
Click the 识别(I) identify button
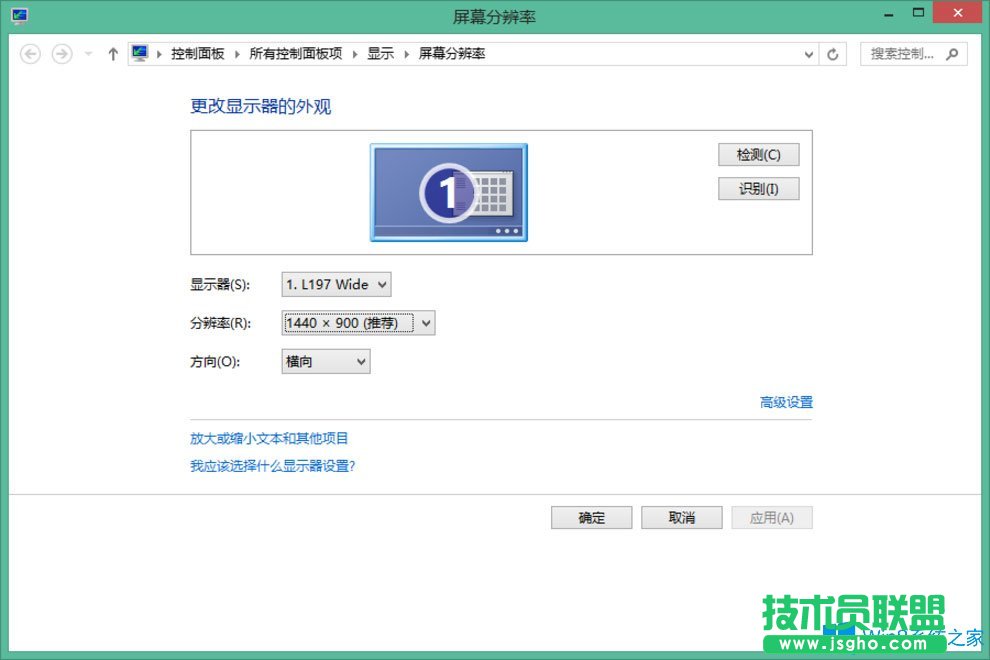[x=758, y=188]
